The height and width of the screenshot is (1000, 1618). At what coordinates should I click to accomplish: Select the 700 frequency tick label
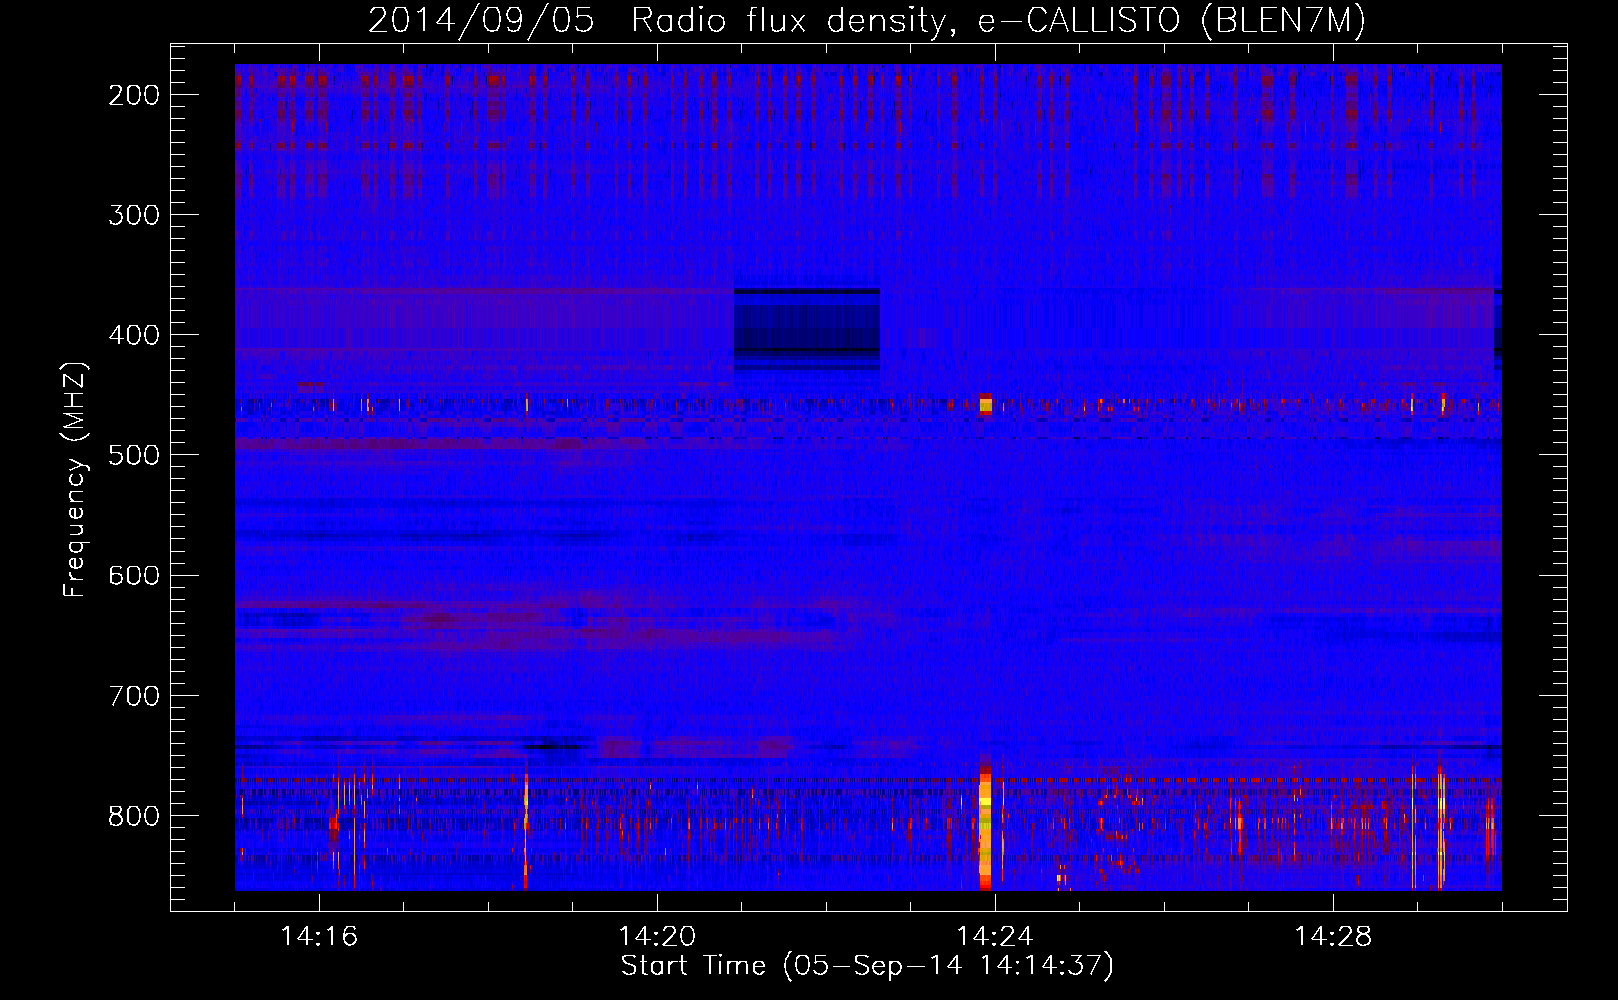(134, 695)
